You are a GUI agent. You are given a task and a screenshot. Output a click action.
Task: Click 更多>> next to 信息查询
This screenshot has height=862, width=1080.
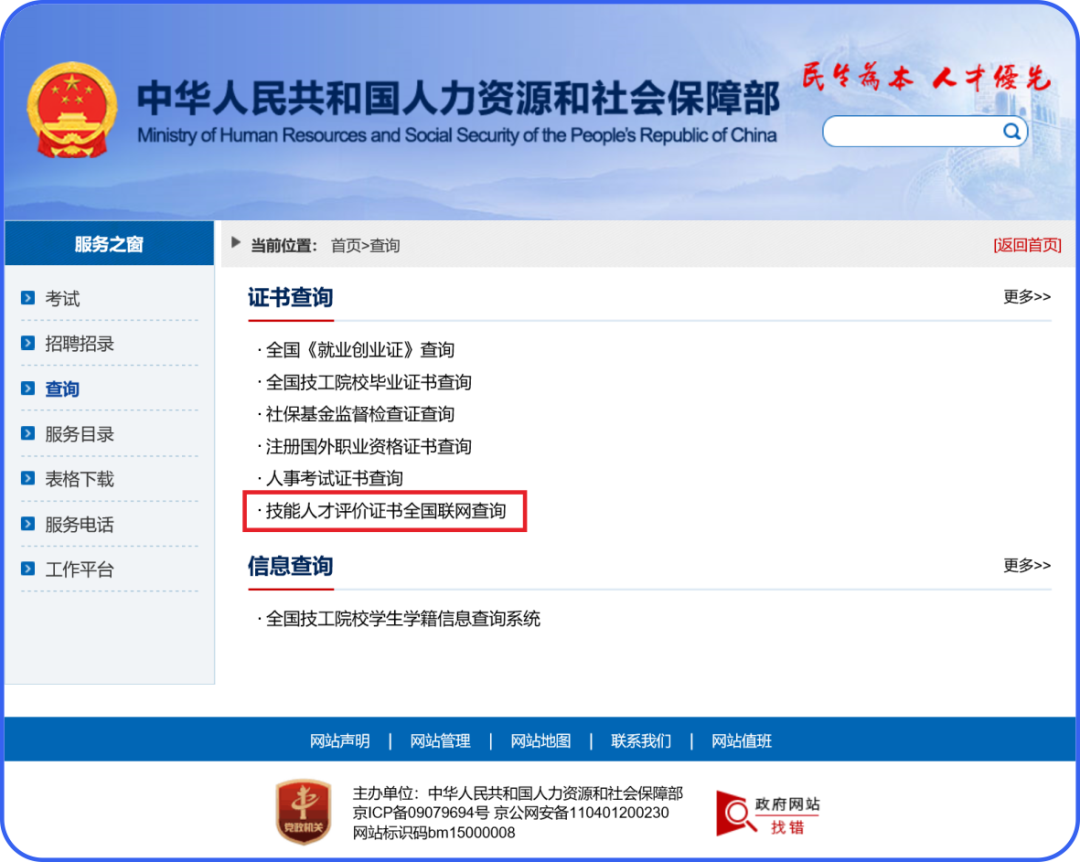pyautogui.click(x=1027, y=565)
